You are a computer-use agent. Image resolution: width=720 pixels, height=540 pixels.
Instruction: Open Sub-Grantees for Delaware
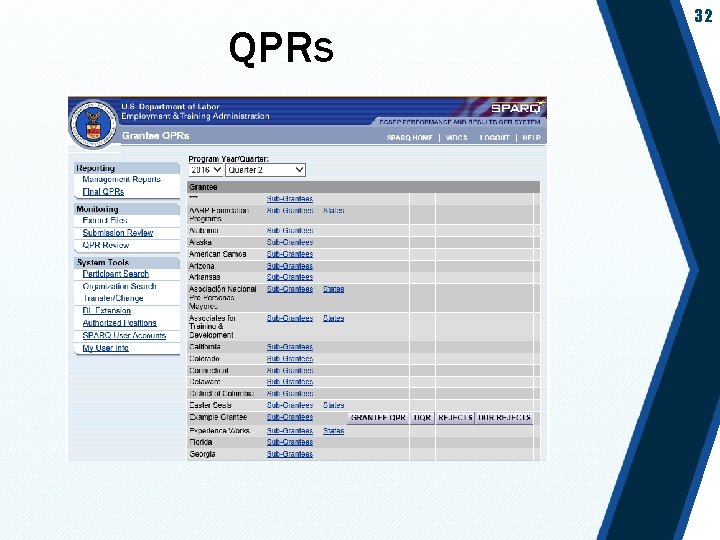point(290,382)
